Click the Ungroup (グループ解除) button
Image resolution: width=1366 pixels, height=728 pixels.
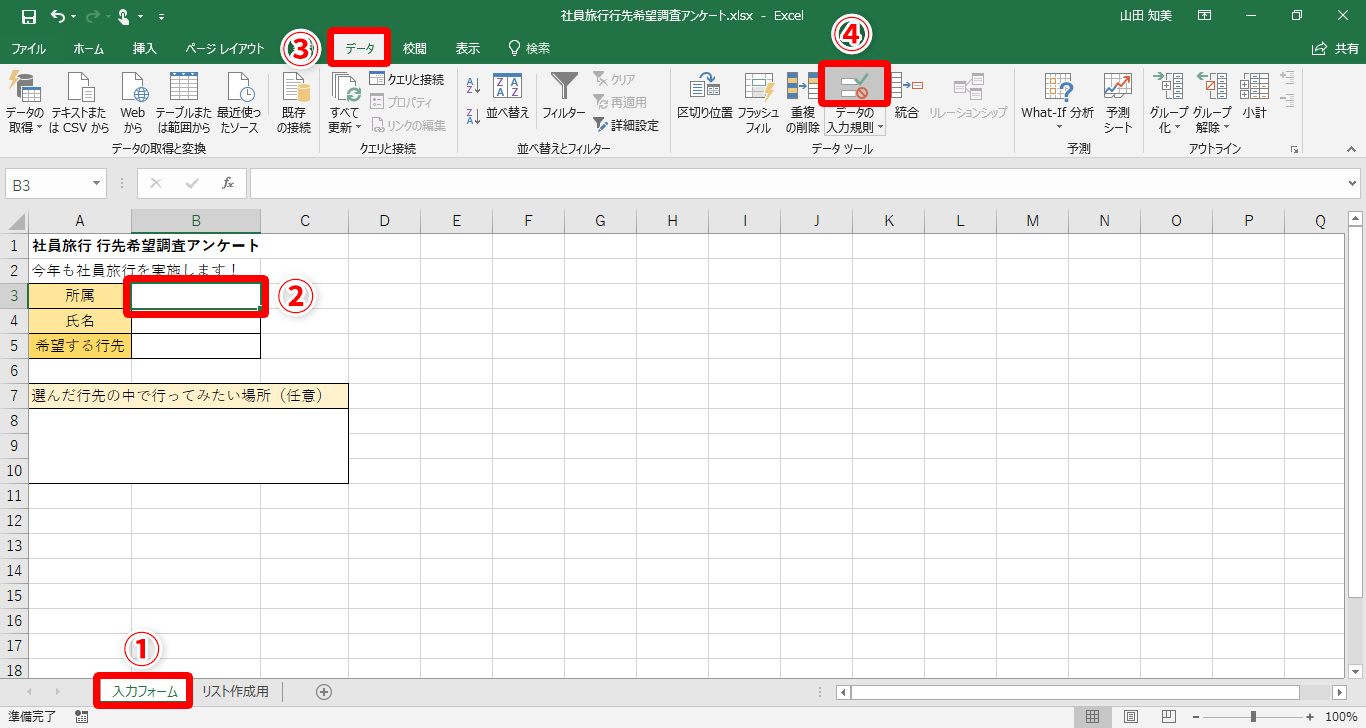point(1212,103)
